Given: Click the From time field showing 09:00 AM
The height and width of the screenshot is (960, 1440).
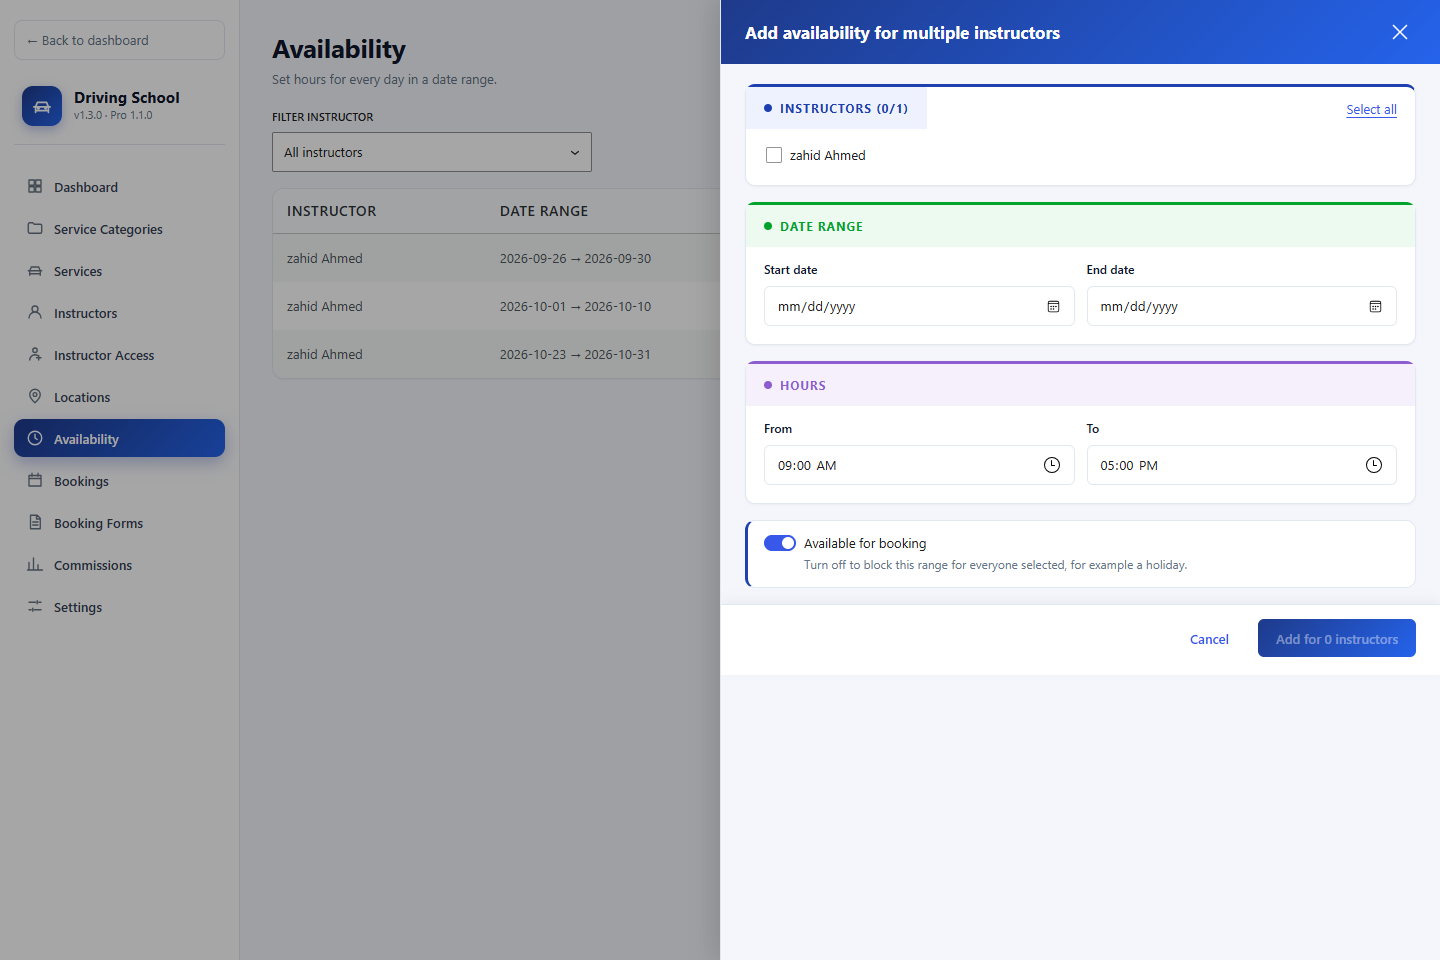Looking at the screenshot, I should pos(919,465).
